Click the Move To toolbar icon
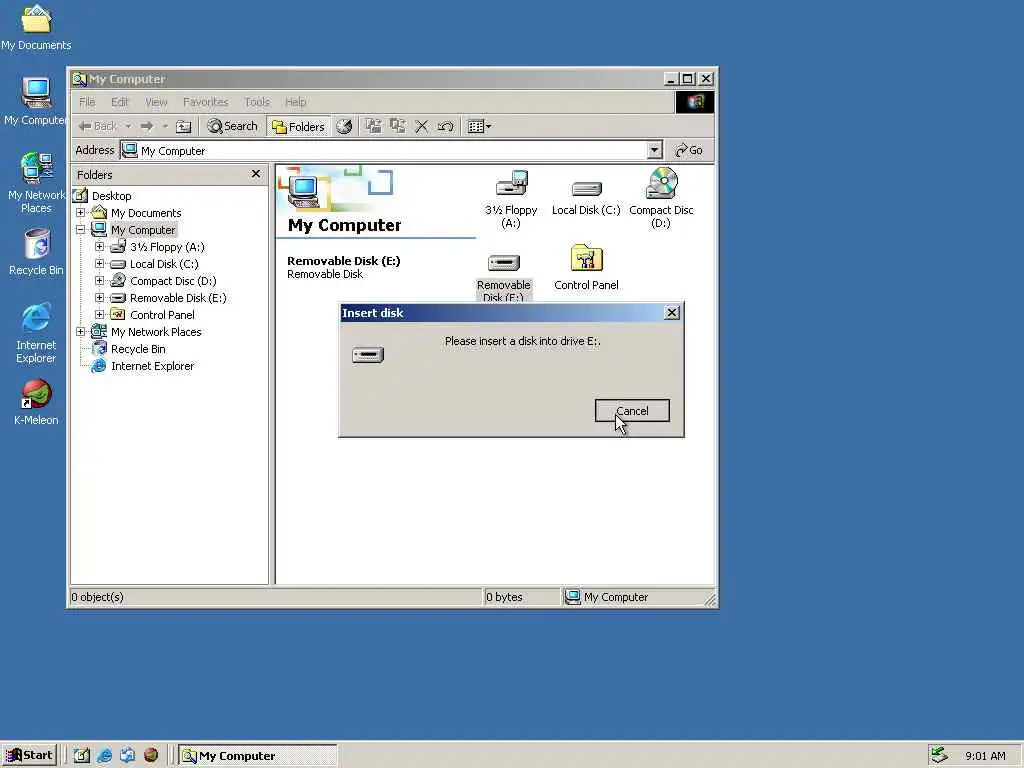 [x=374, y=126]
